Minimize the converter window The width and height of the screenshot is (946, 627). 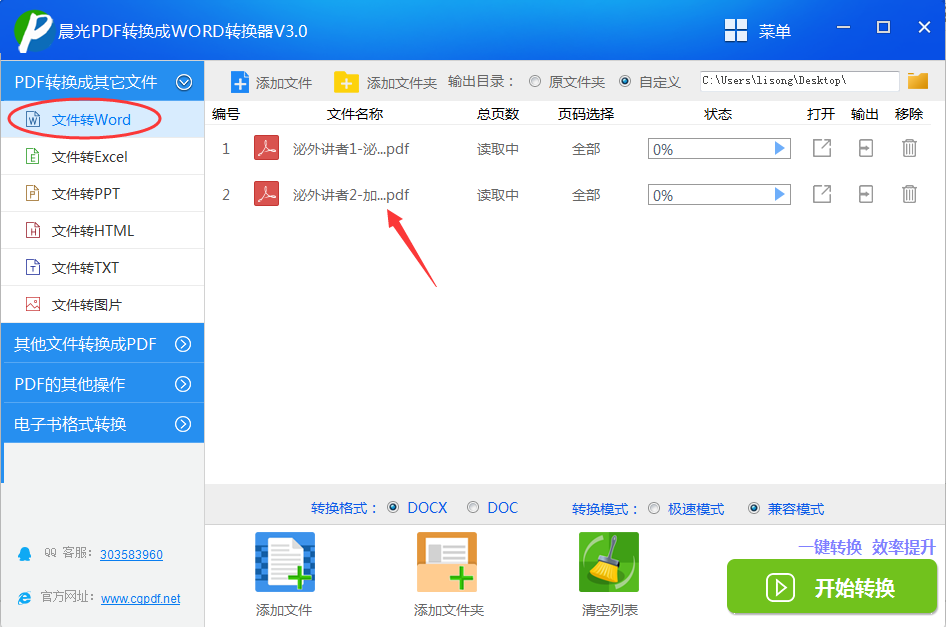[843, 27]
